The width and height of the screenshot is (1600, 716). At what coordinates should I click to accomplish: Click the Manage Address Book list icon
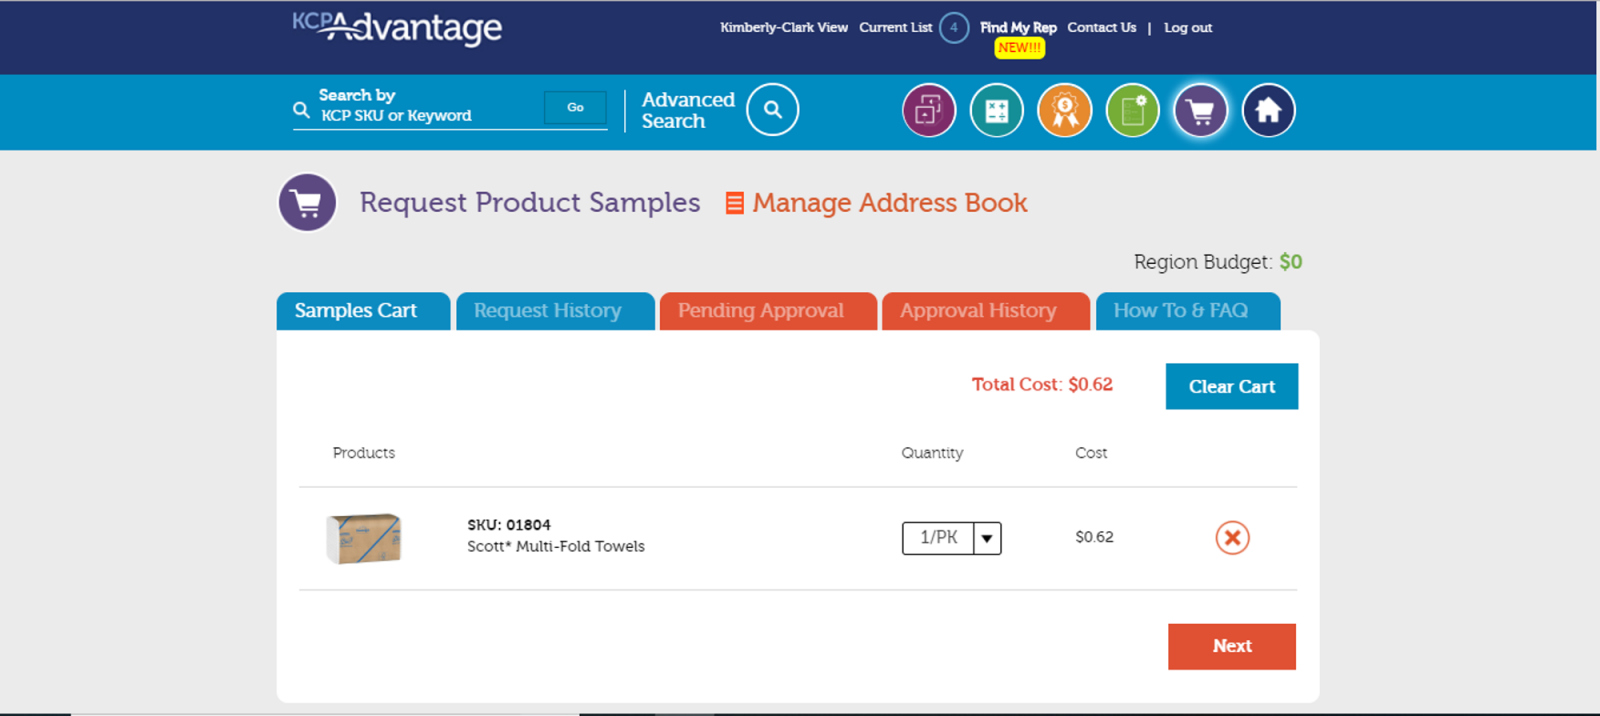tap(734, 203)
